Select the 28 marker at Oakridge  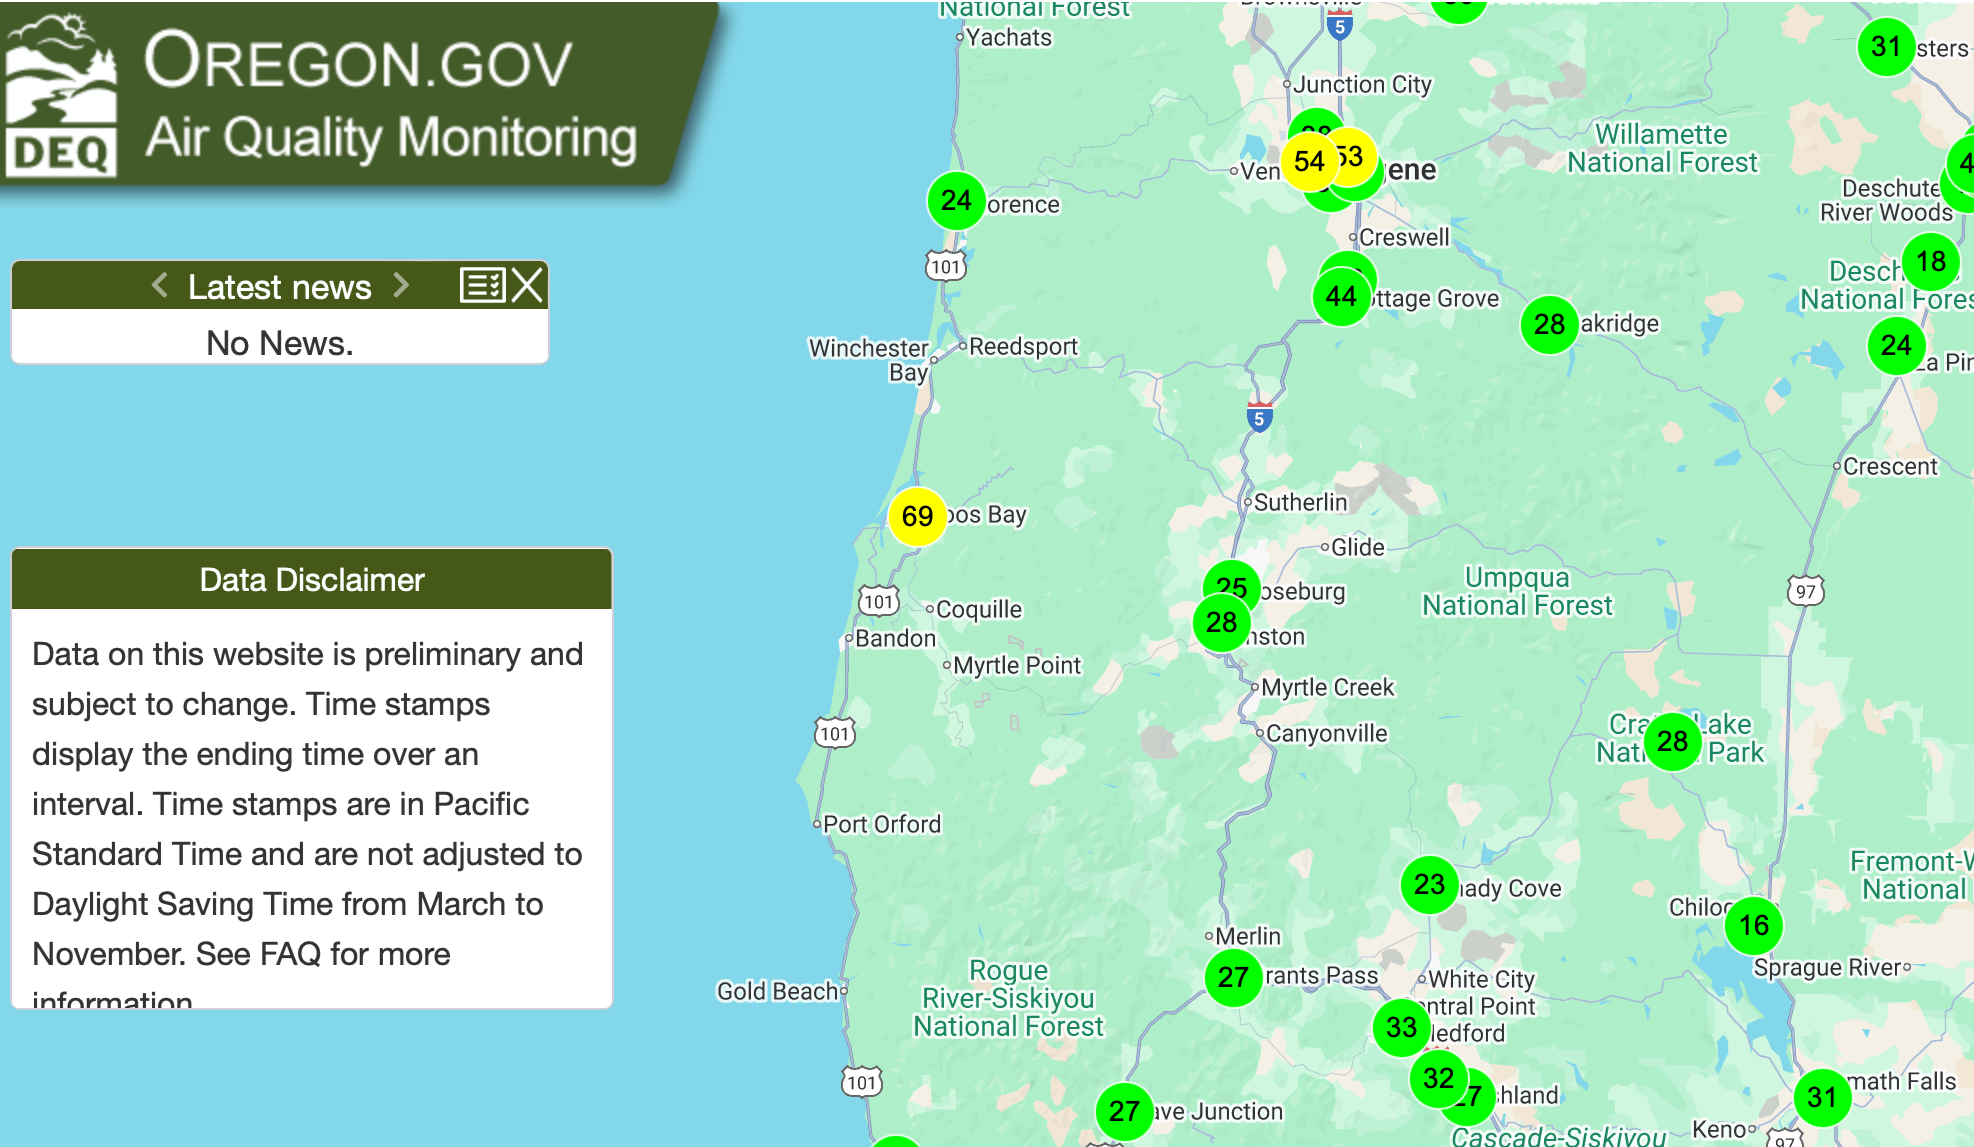coord(1549,324)
